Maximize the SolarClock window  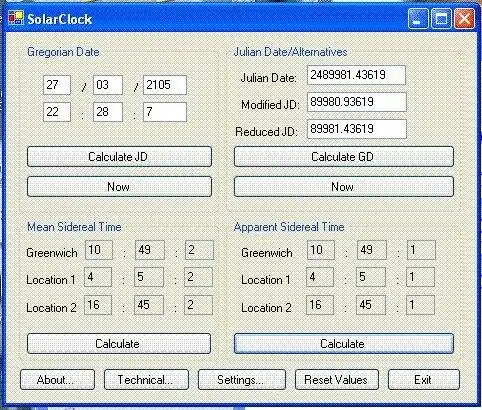(x=441, y=19)
